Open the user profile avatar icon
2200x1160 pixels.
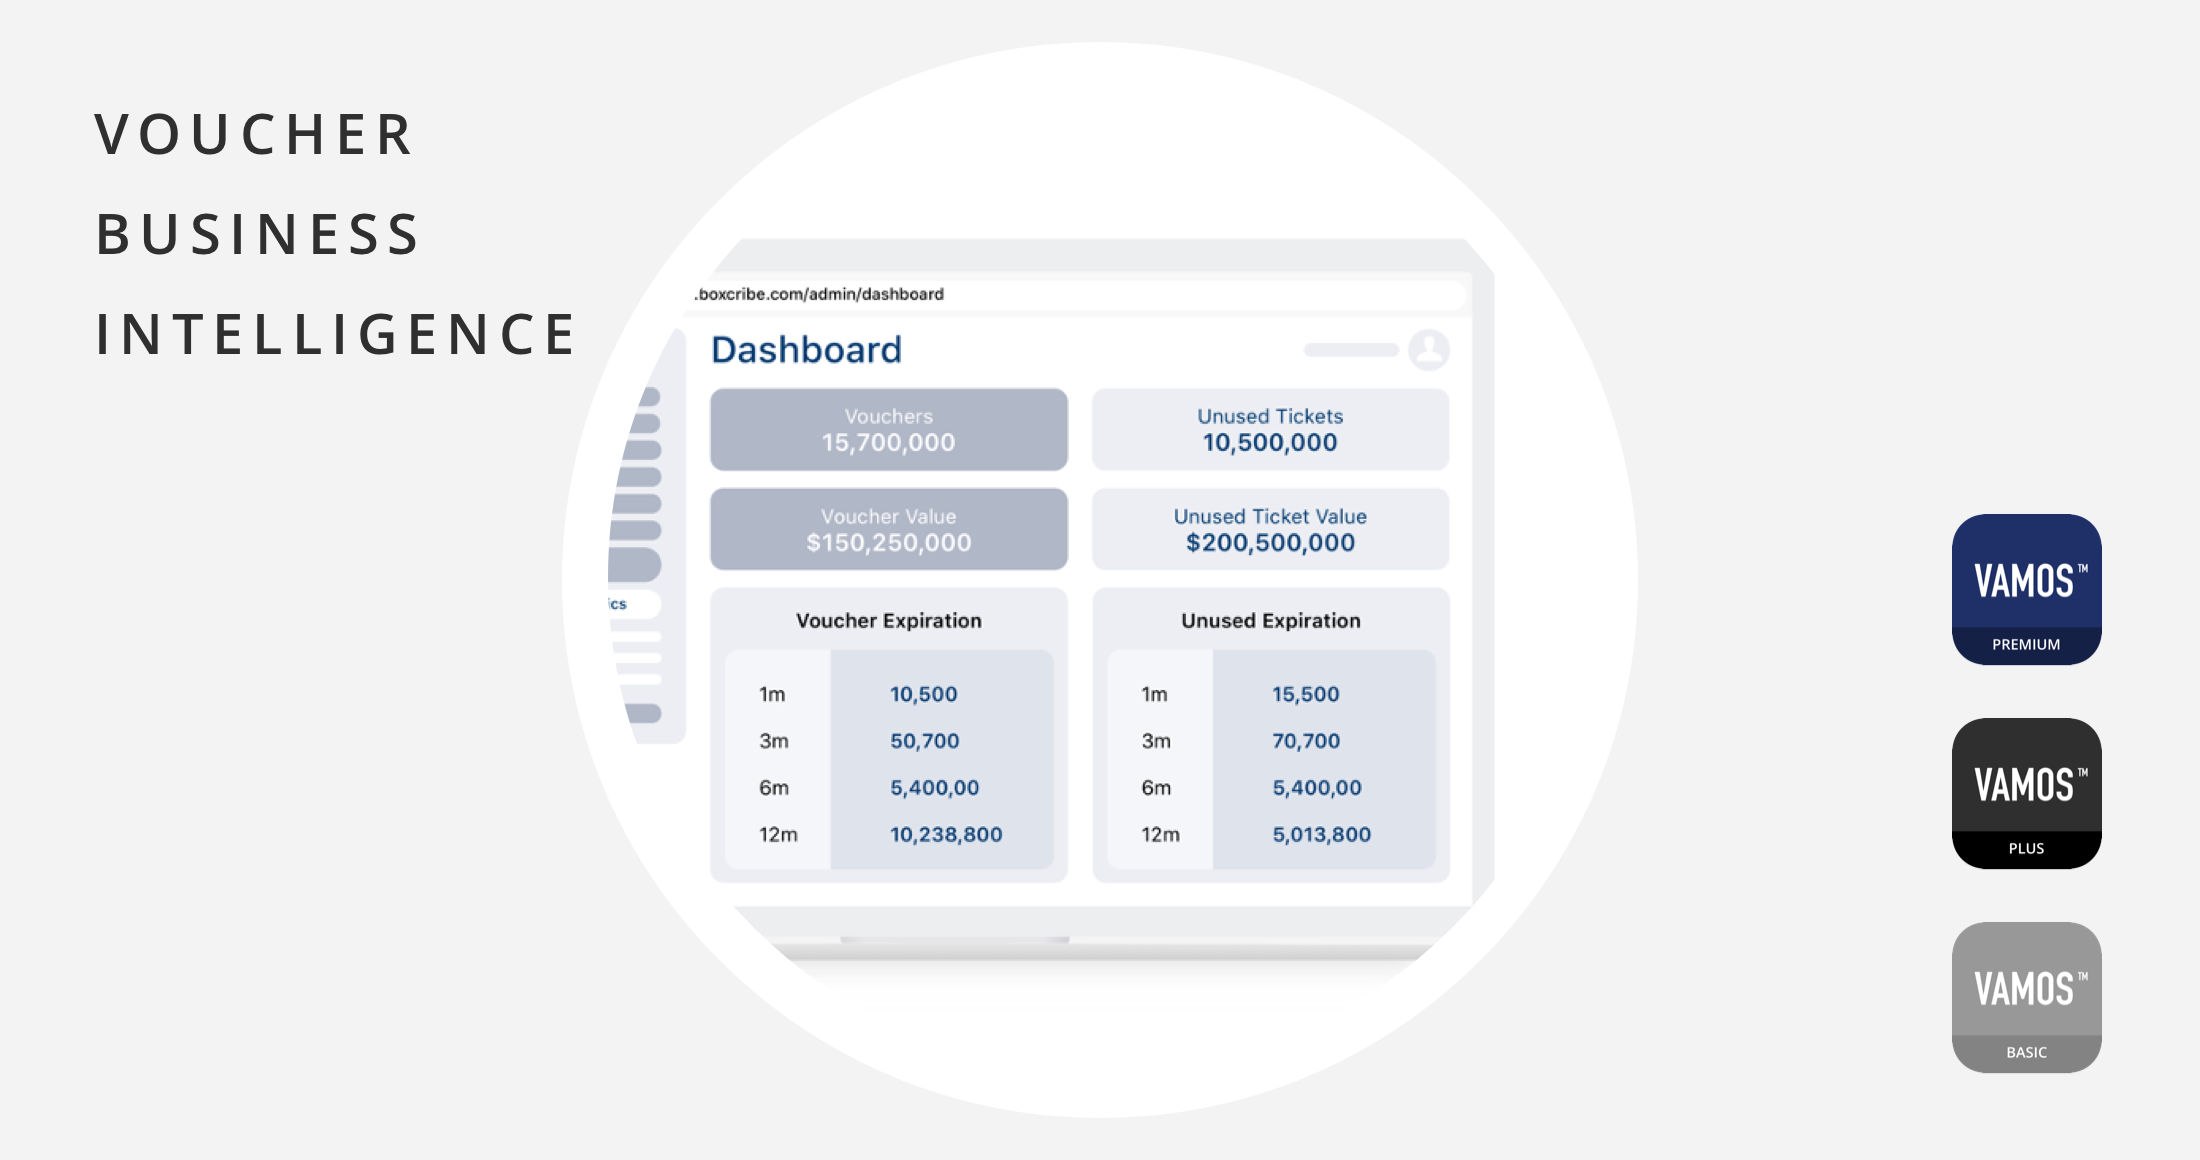click(x=1428, y=350)
